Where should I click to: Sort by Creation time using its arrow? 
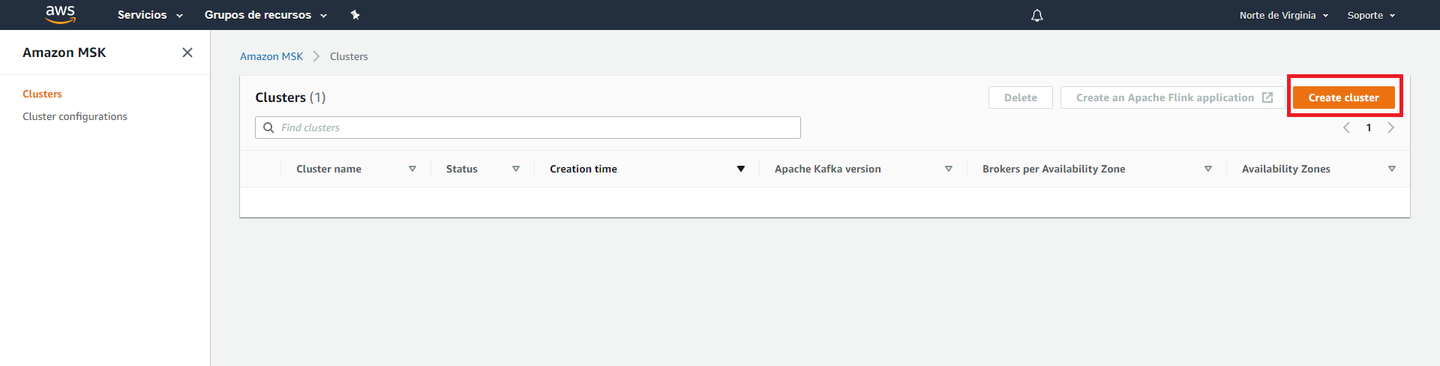(741, 169)
